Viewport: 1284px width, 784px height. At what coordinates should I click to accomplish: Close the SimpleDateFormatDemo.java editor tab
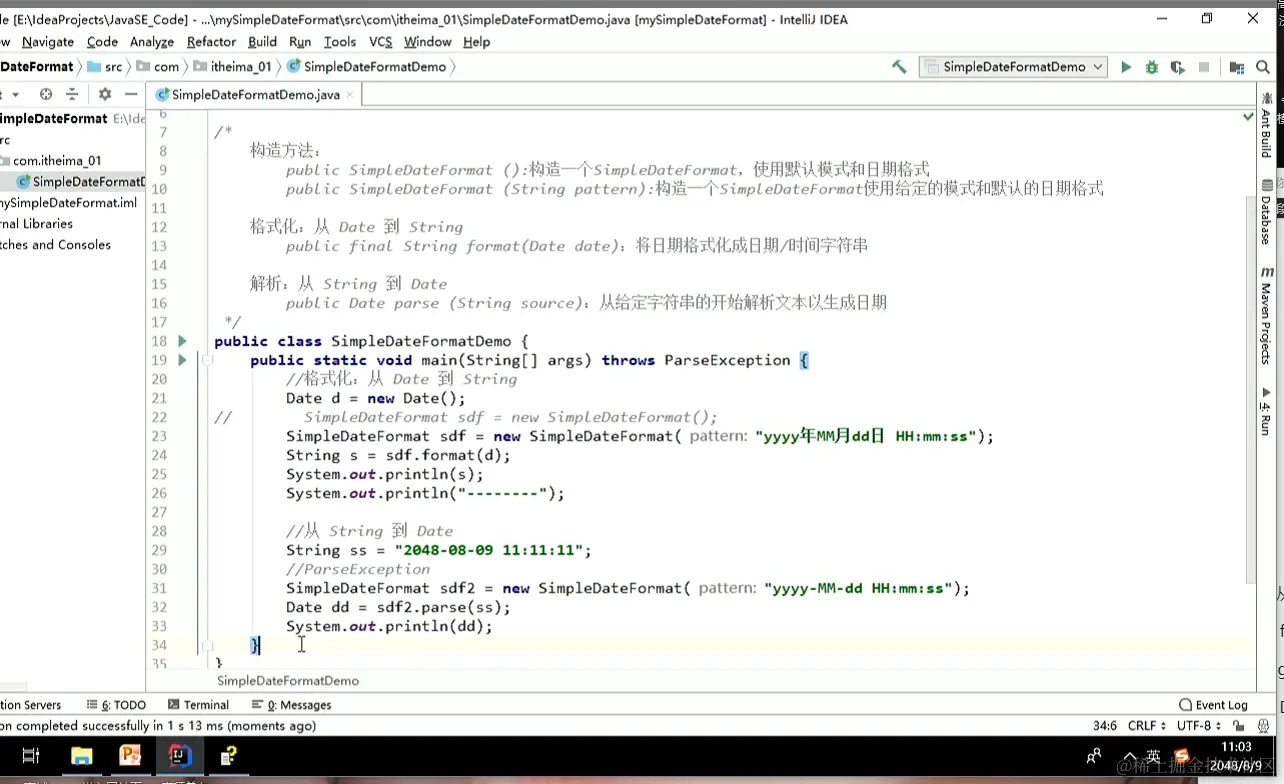[352, 95]
